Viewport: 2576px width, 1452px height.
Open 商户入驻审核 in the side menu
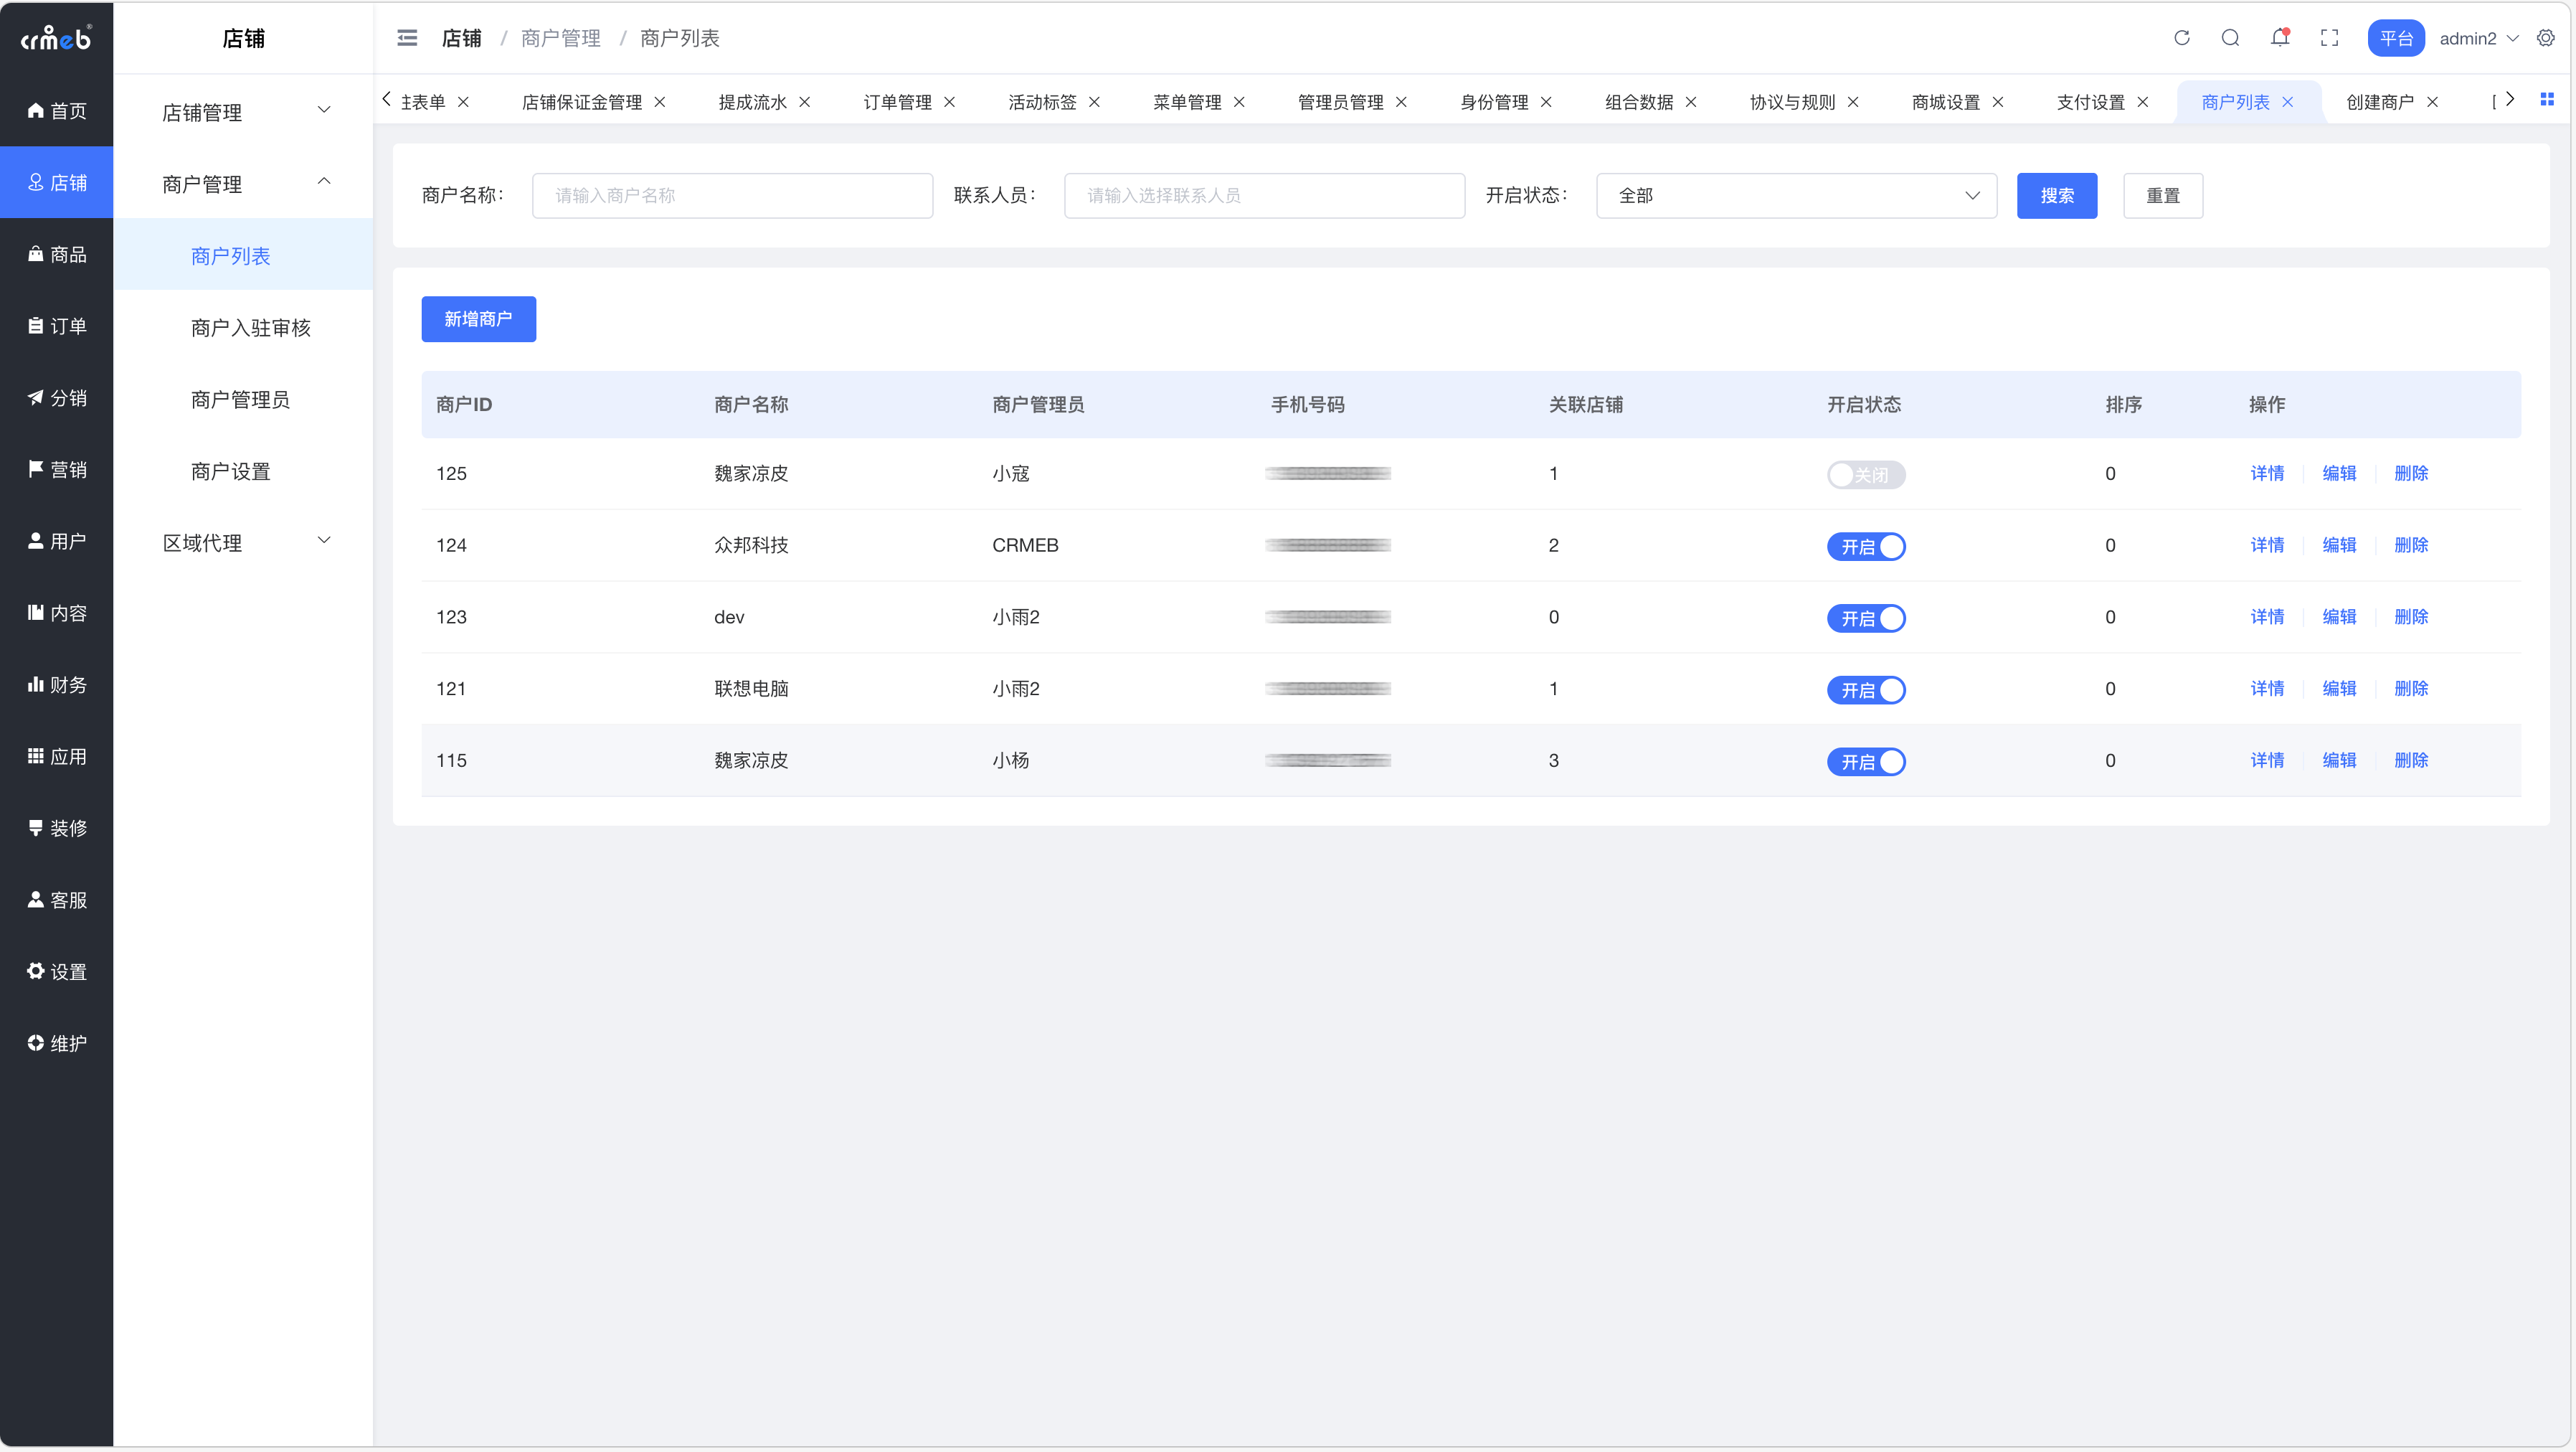250,328
